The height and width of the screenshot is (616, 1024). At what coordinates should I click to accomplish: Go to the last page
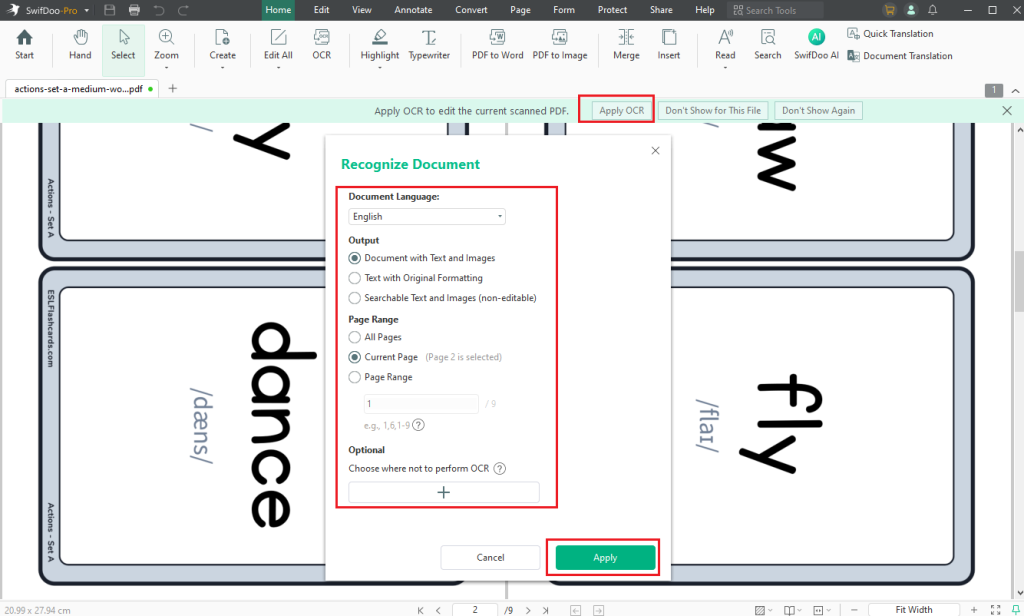[x=545, y=610]
